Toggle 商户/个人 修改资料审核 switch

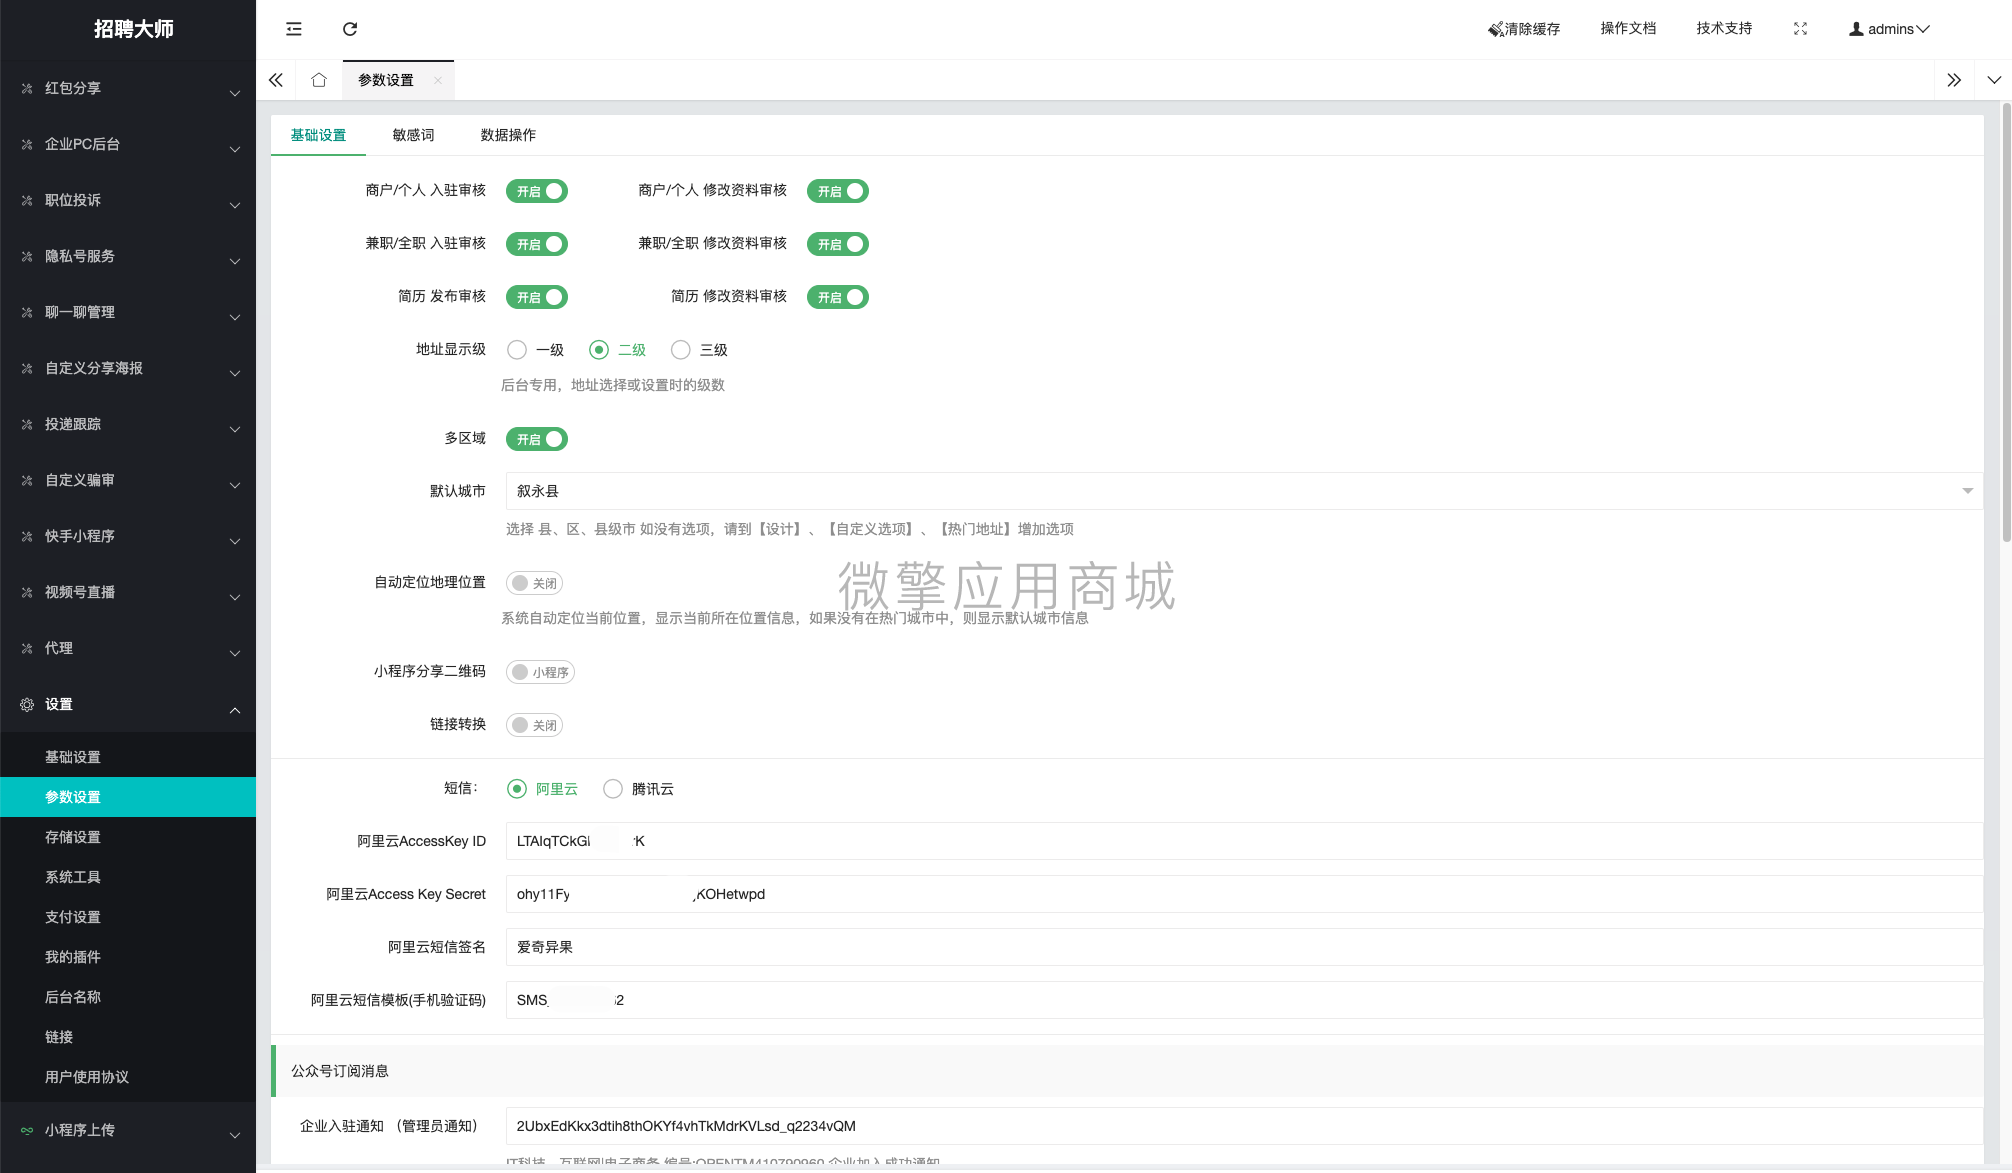(x=838, y=191)
